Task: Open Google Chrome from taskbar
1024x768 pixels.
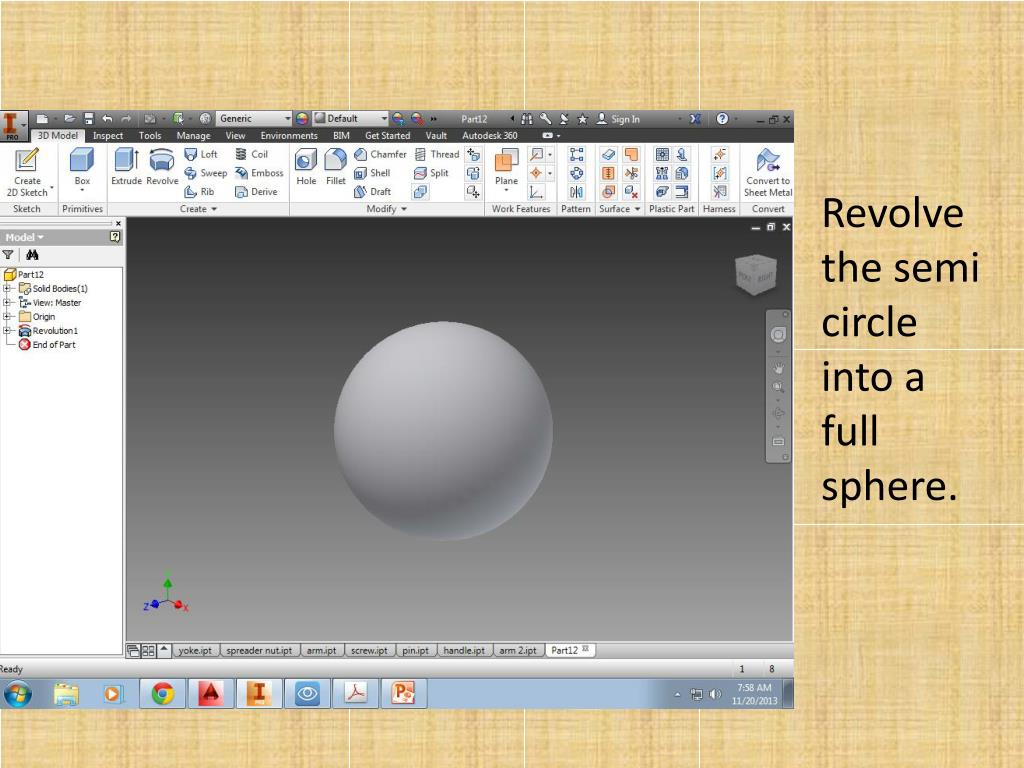Action: 163,694
